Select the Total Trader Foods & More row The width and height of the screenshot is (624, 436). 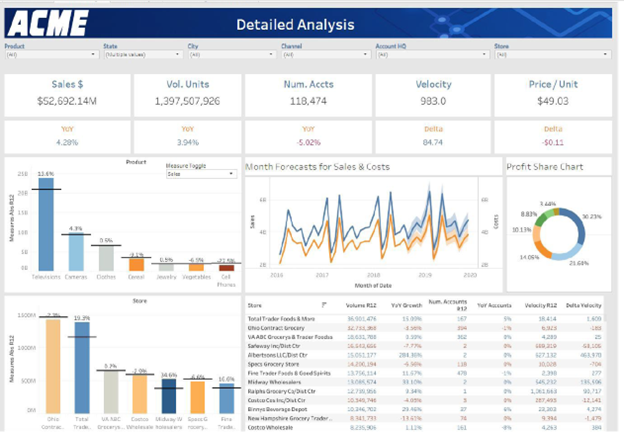pyautogui.click(x=424, y=319)
